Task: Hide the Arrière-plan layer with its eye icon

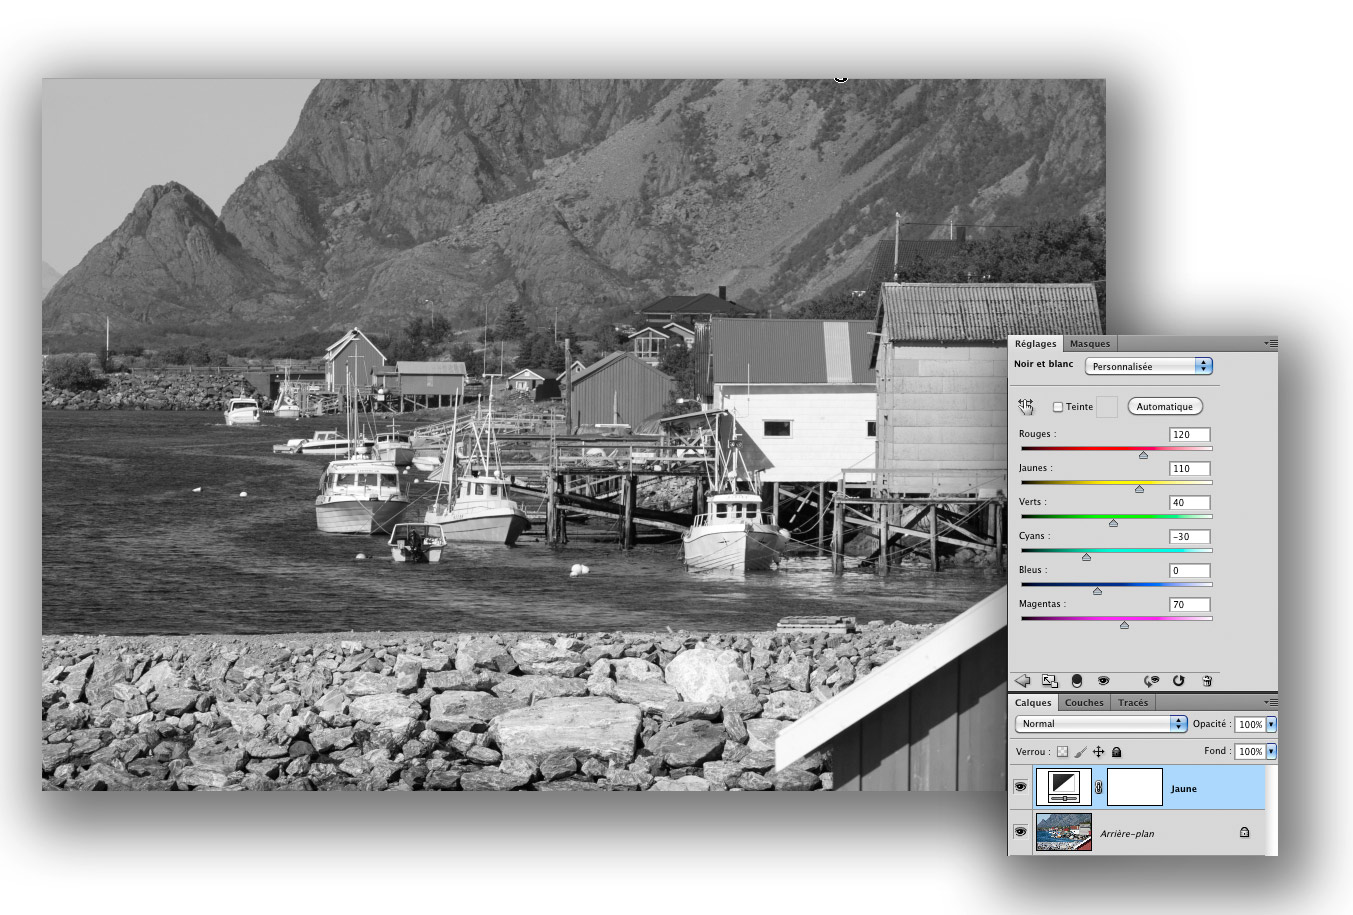Action: click(1020, 831)
